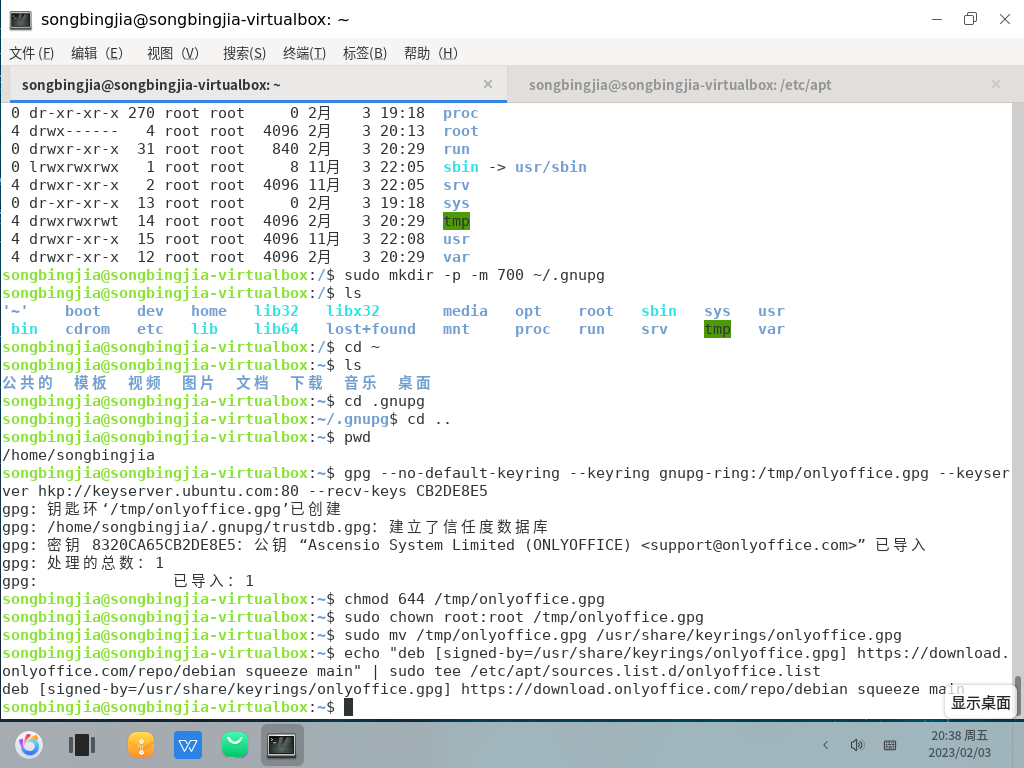The width and height of the screenshot is (1024, 768).
Task: Click the terminal icon in the title bar
Action: [x=20, y=20]
